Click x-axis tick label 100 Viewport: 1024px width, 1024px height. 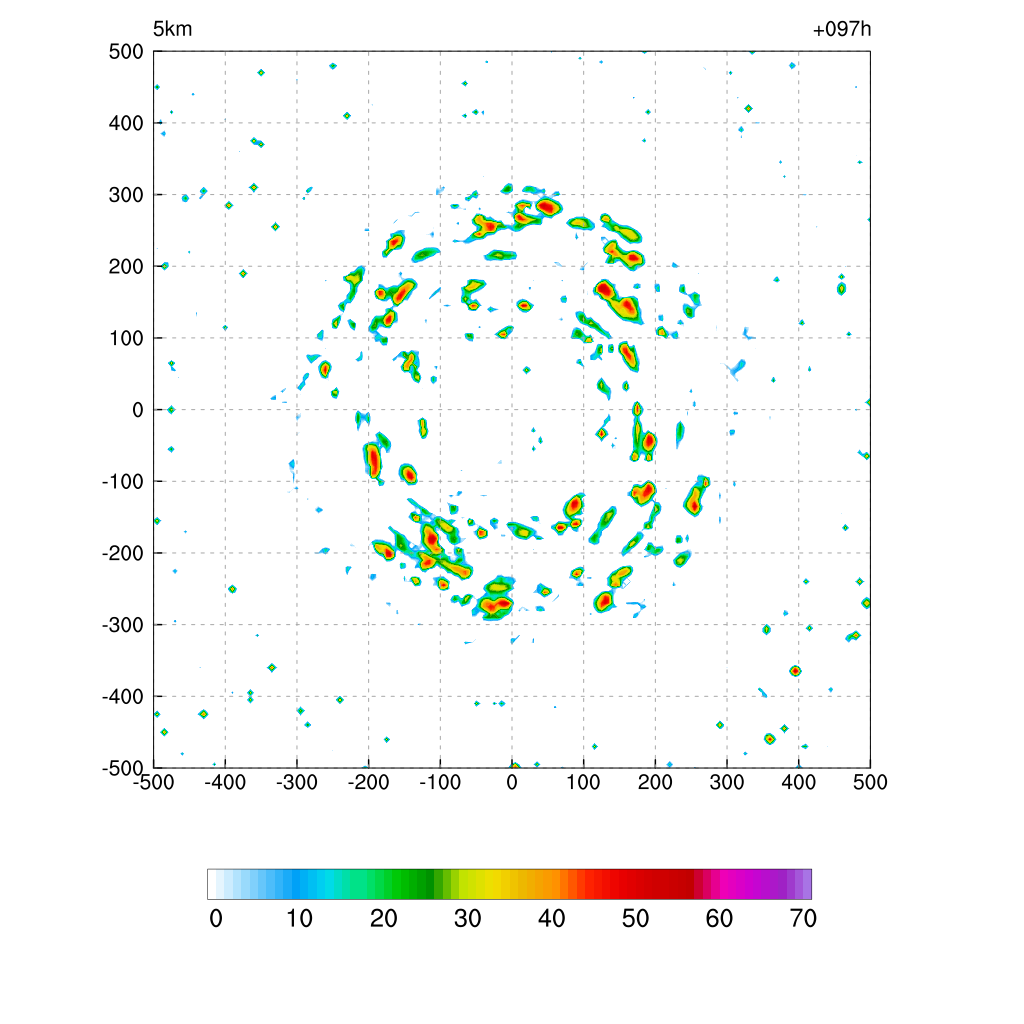[x=583, y=782]
